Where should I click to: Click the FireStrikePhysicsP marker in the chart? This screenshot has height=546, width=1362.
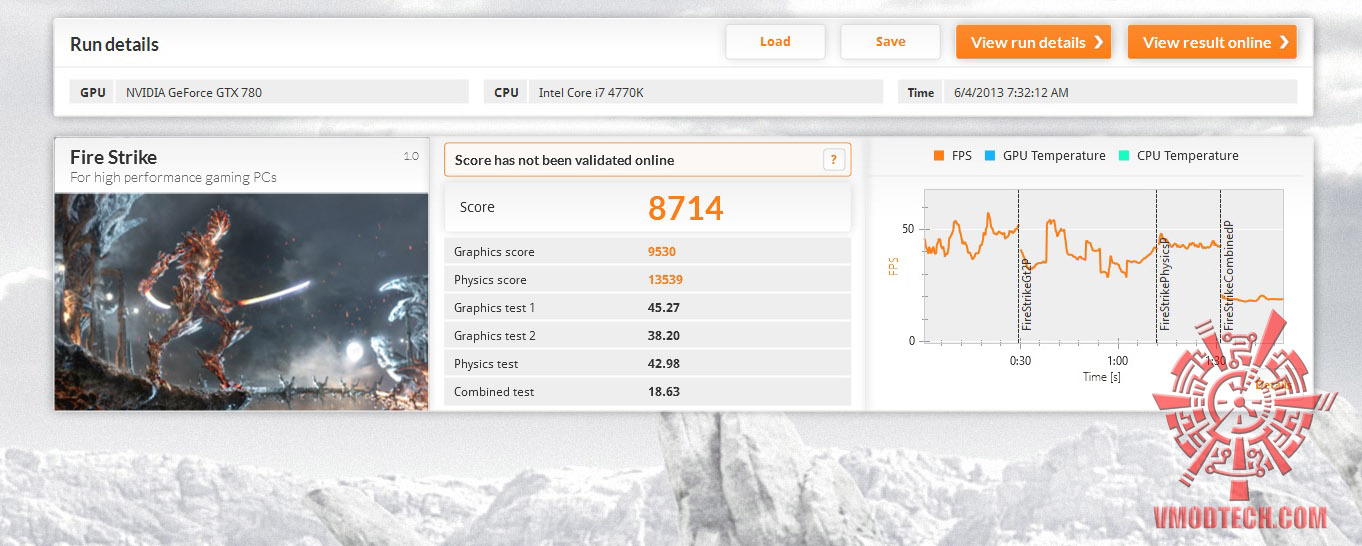(x=1164, y=283)
